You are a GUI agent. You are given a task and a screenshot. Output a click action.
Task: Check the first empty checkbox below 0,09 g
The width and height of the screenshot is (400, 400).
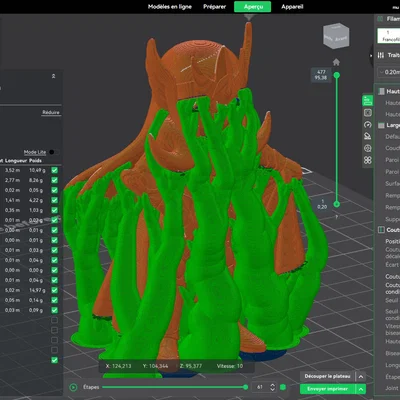(x=55, y=320)
